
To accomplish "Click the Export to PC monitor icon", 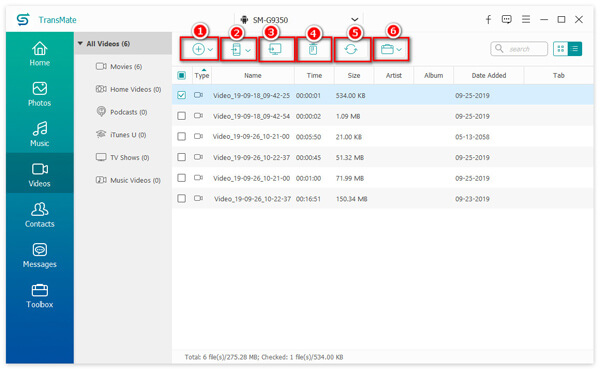I will pyautogui.click(x=275, y=49).
